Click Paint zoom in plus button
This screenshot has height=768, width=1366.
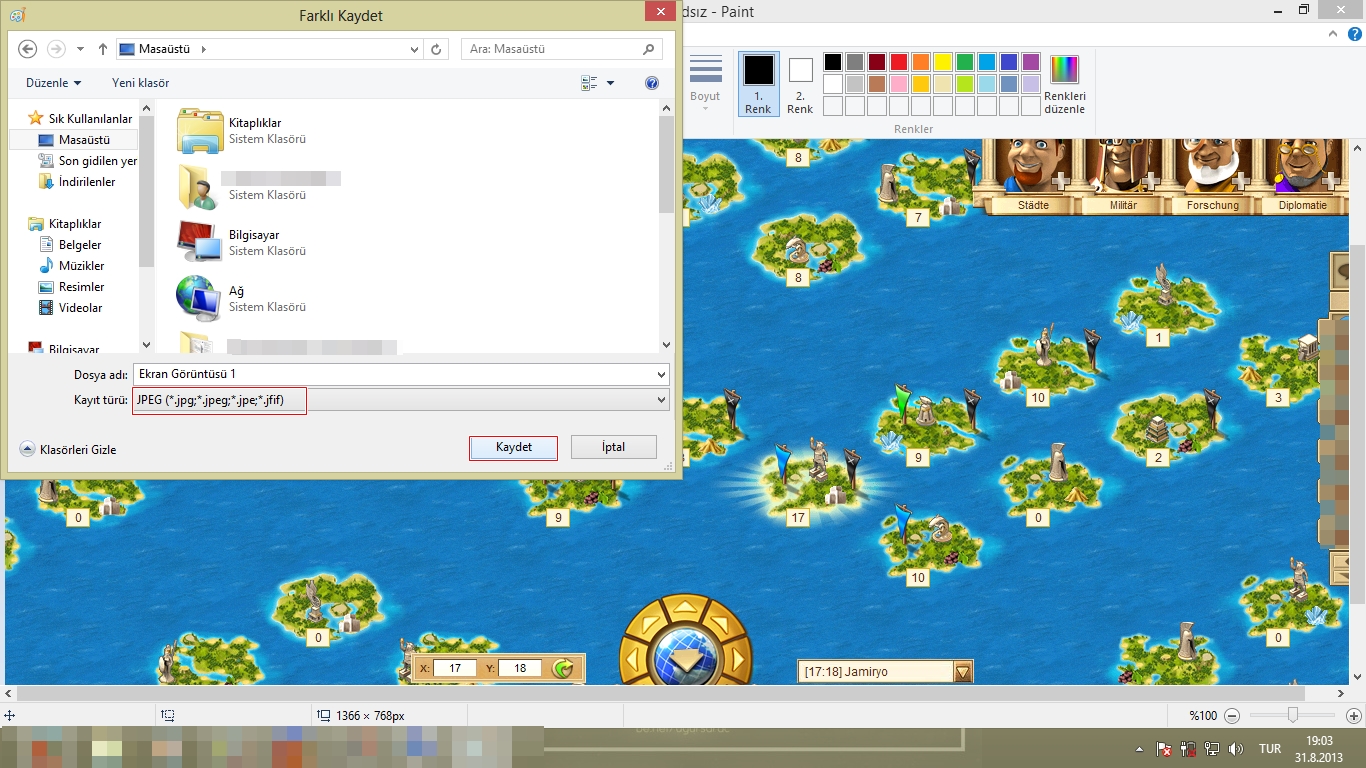(x=1353, y=716)
